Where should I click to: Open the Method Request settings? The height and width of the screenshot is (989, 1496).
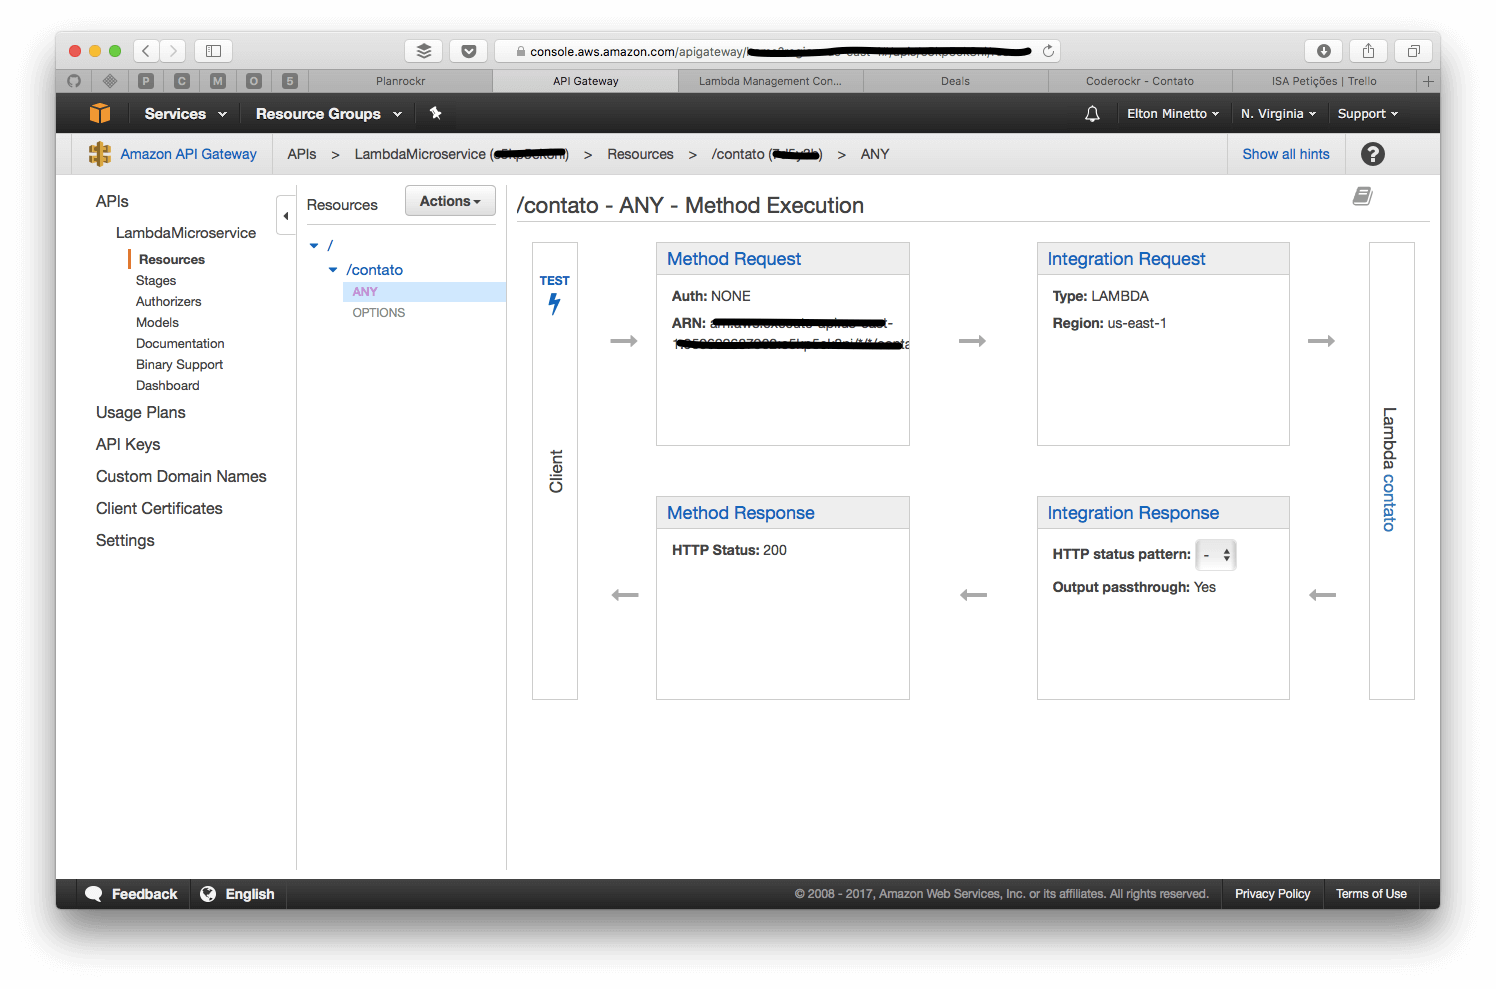click(x=733, y=258)
